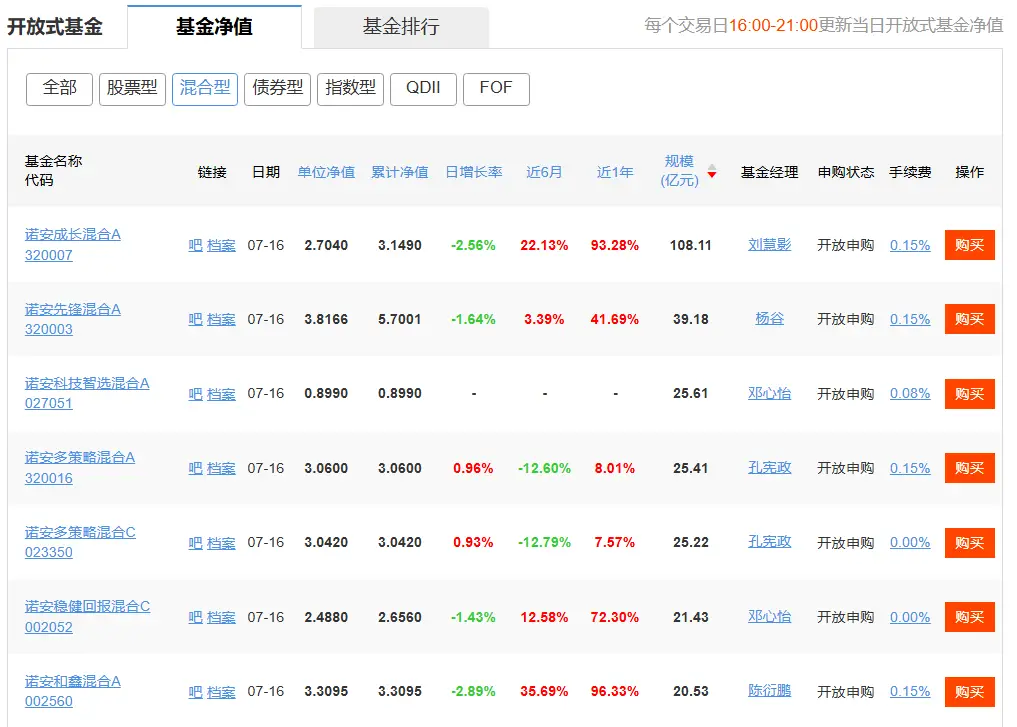The image size is (1017, 727).
Task: View fund manager 刘慧影
Action: click(769, 244)
